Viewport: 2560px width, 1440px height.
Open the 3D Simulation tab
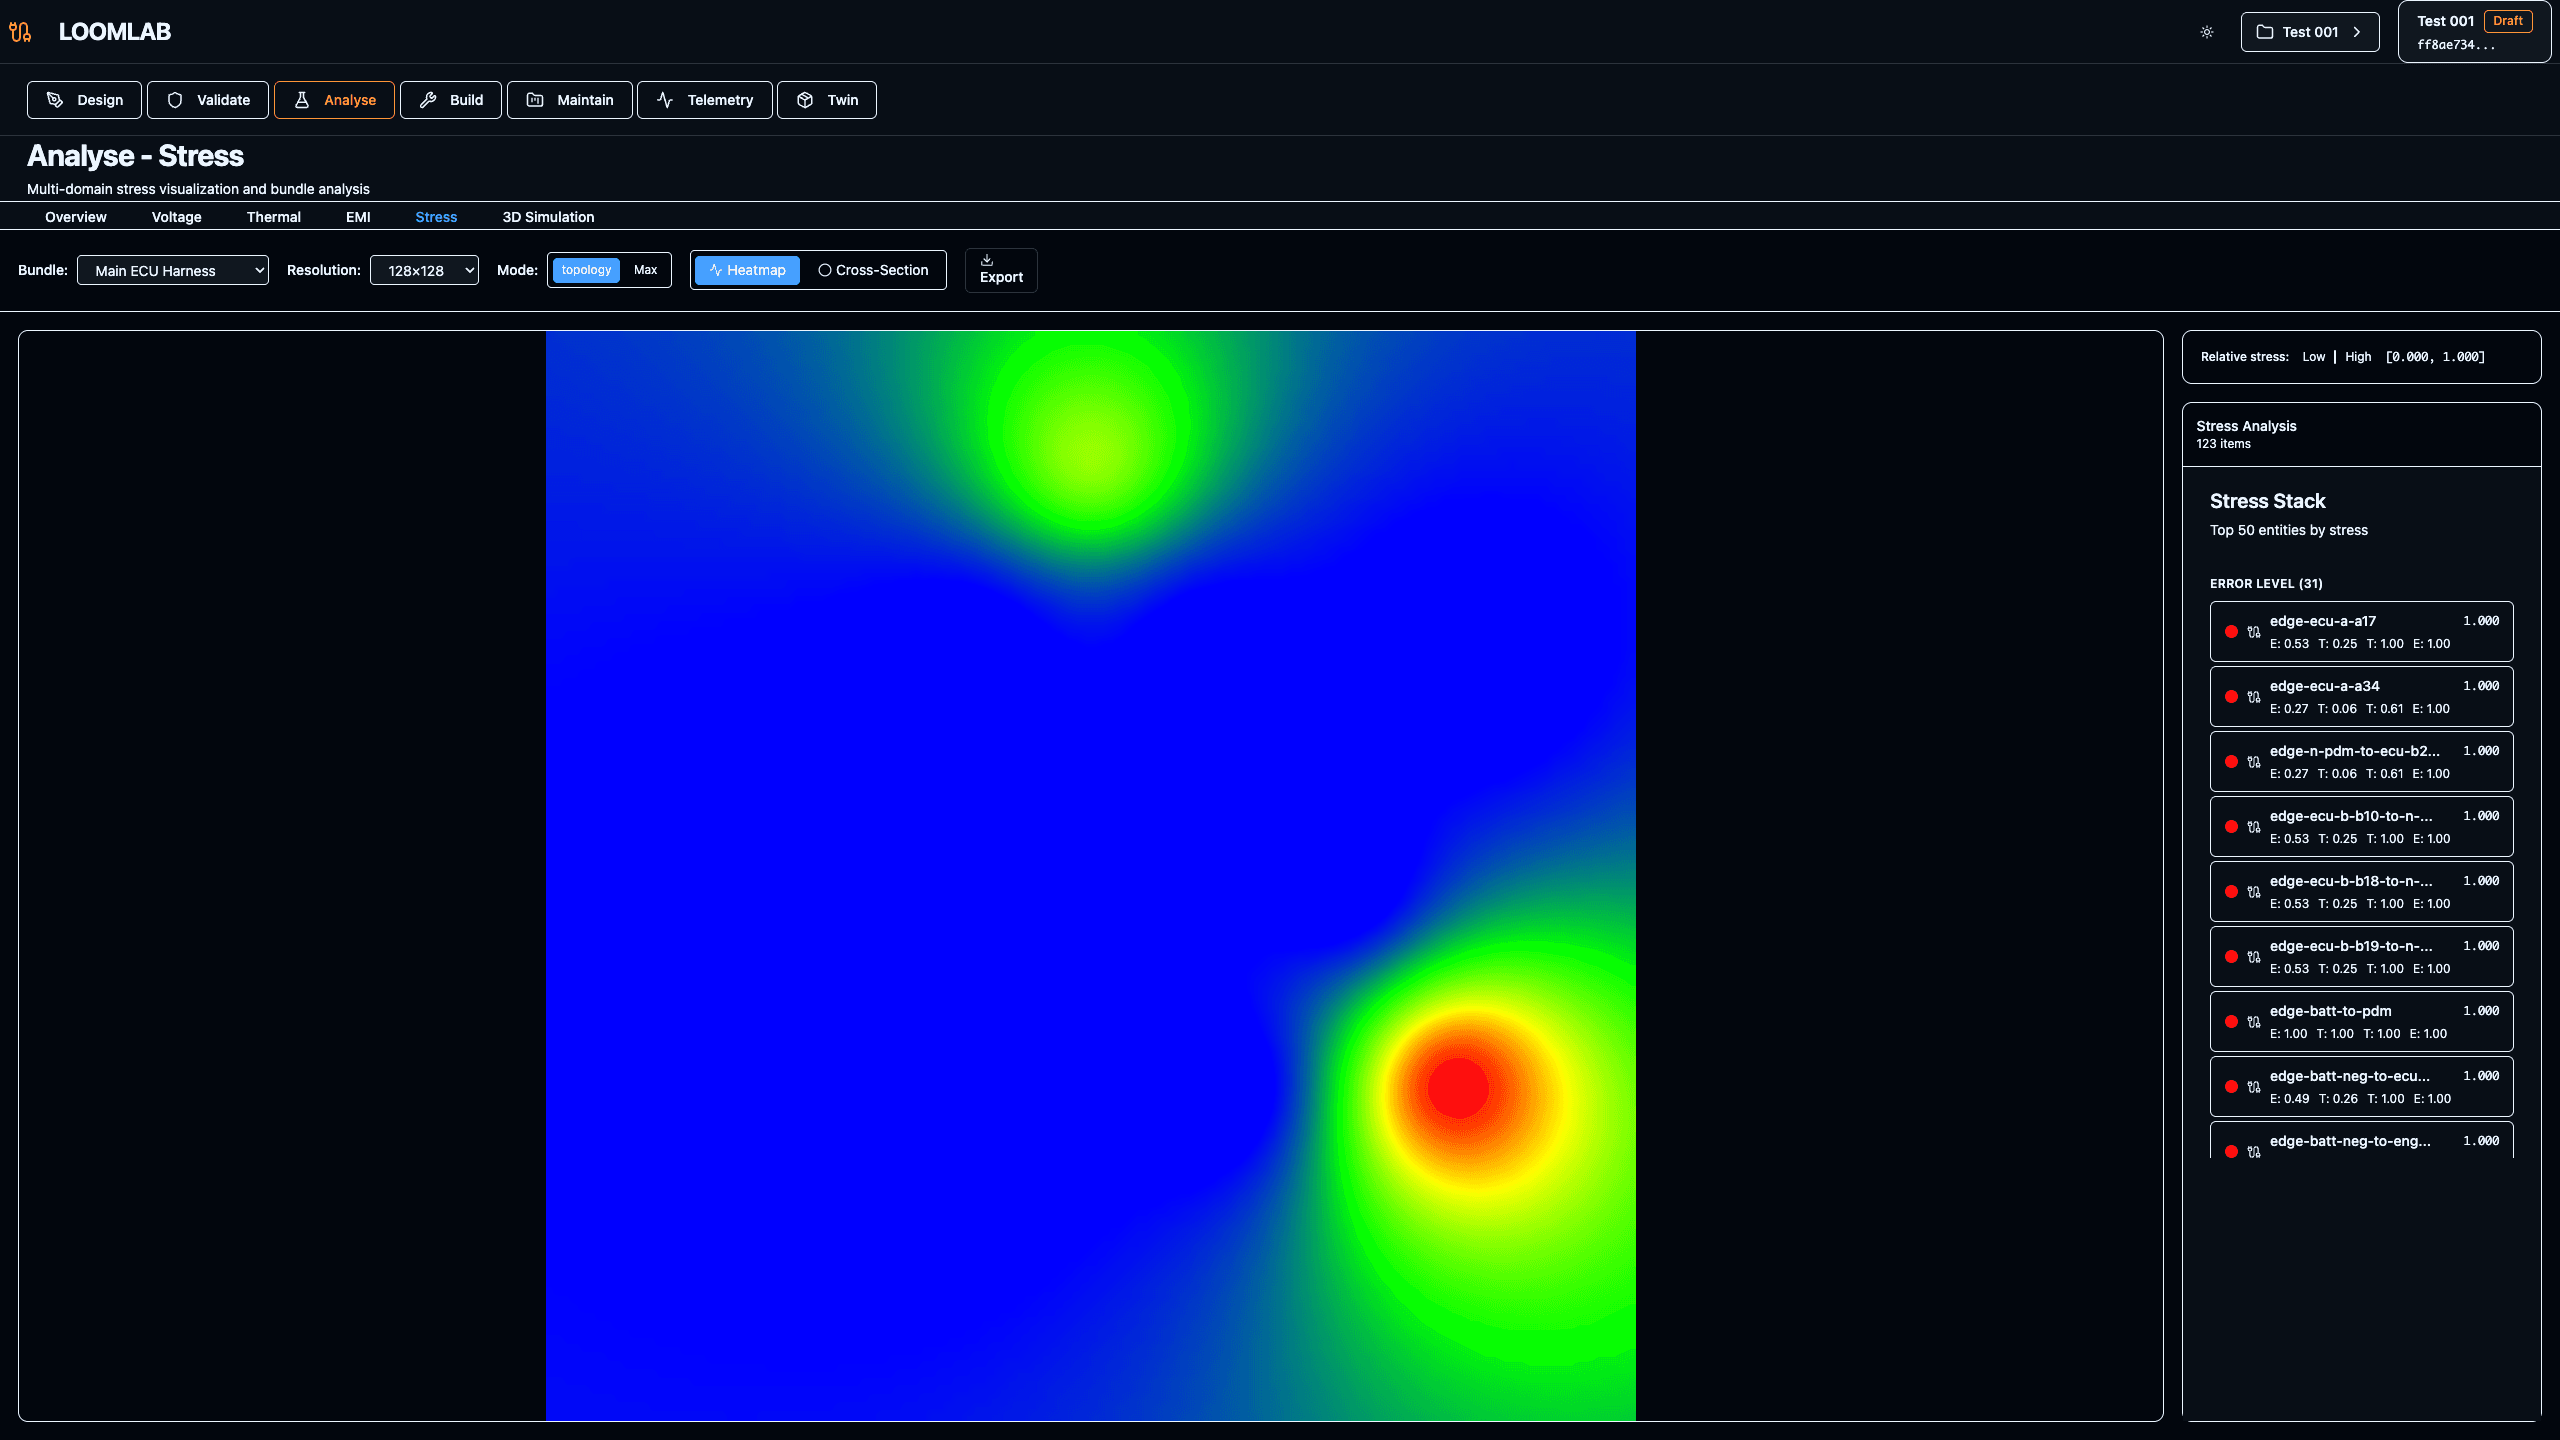coord(548,217)
